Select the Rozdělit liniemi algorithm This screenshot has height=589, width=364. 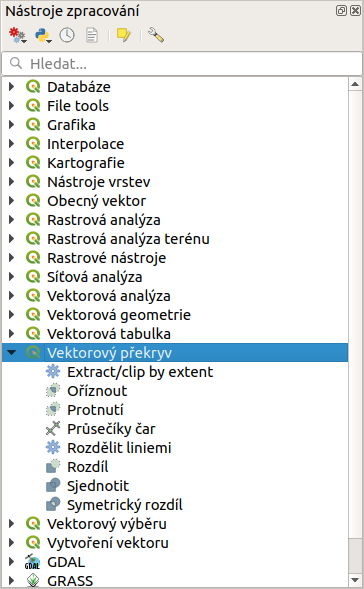(x=119, y=448)
